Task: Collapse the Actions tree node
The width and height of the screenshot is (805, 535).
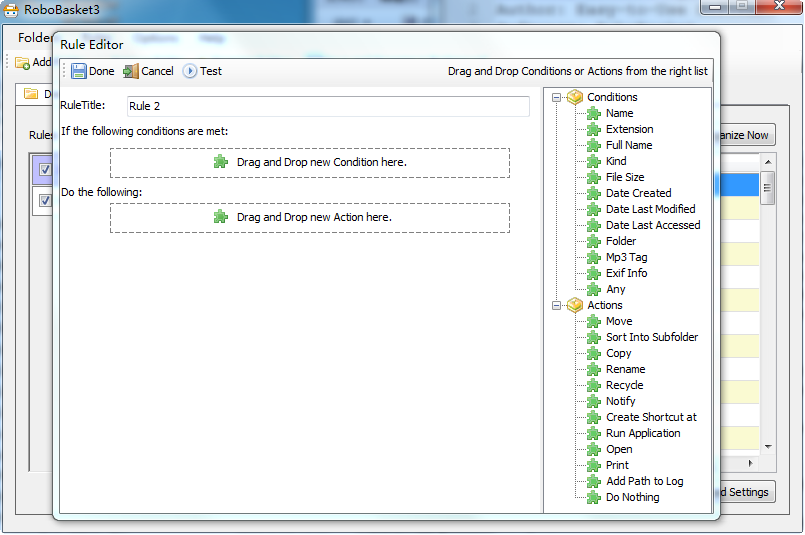Action: (x=557, y=306)
